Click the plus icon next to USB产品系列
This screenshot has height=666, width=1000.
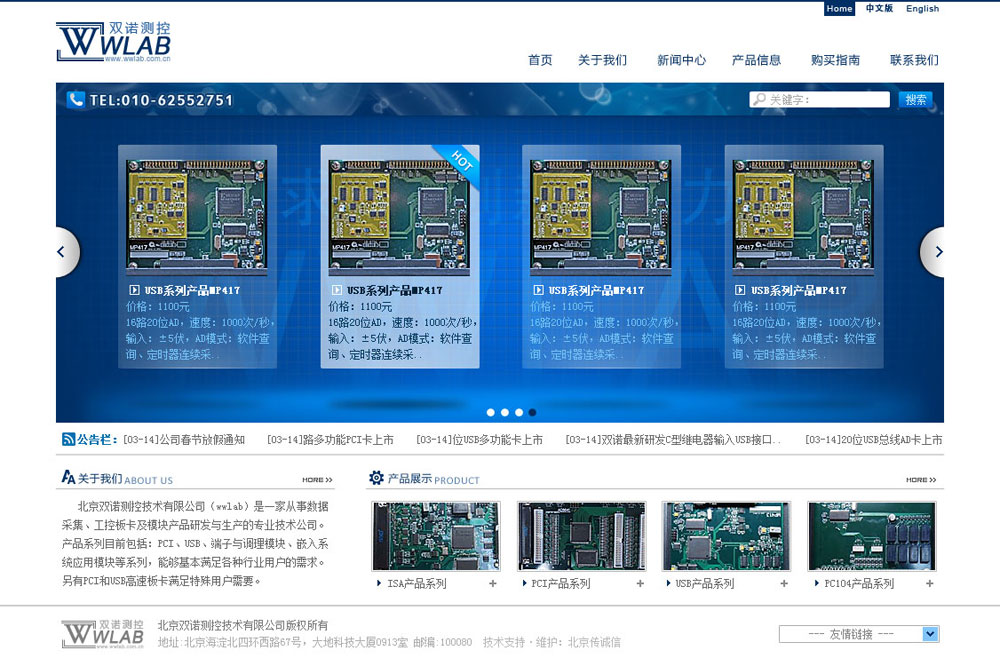pyautogui.click(x=784, y=583)
